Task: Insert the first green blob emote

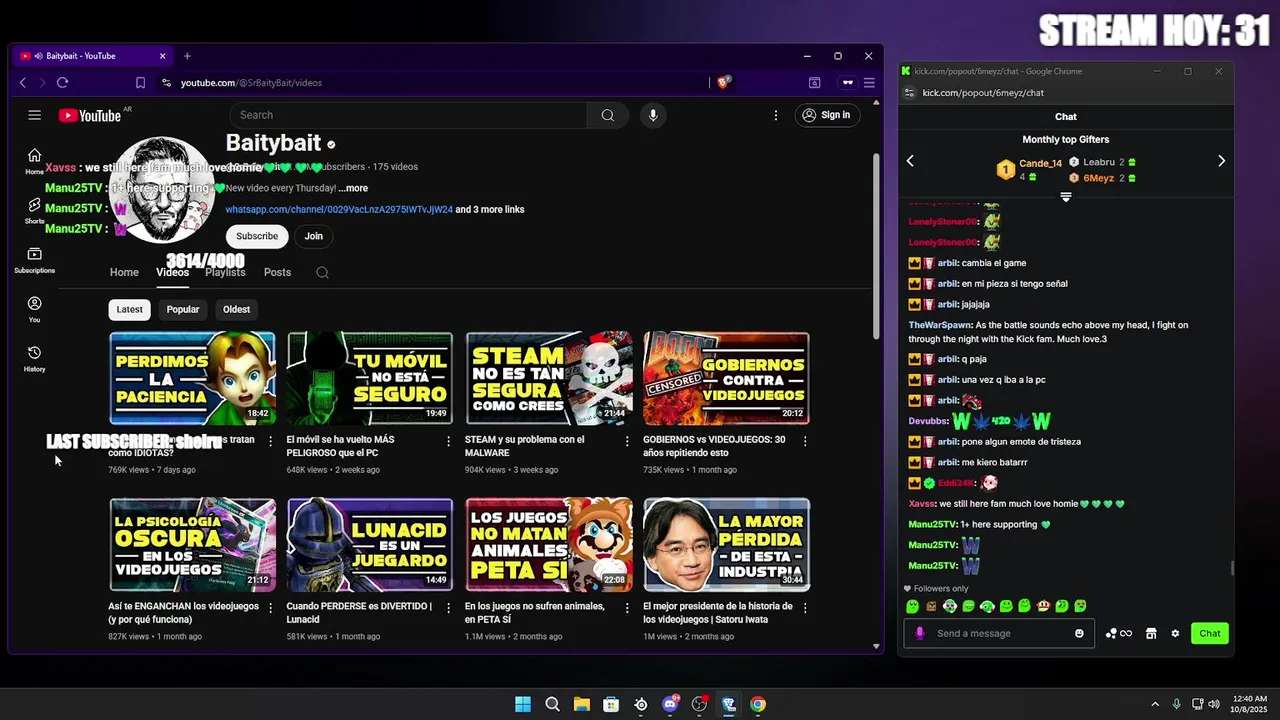Action: point(912,606)
